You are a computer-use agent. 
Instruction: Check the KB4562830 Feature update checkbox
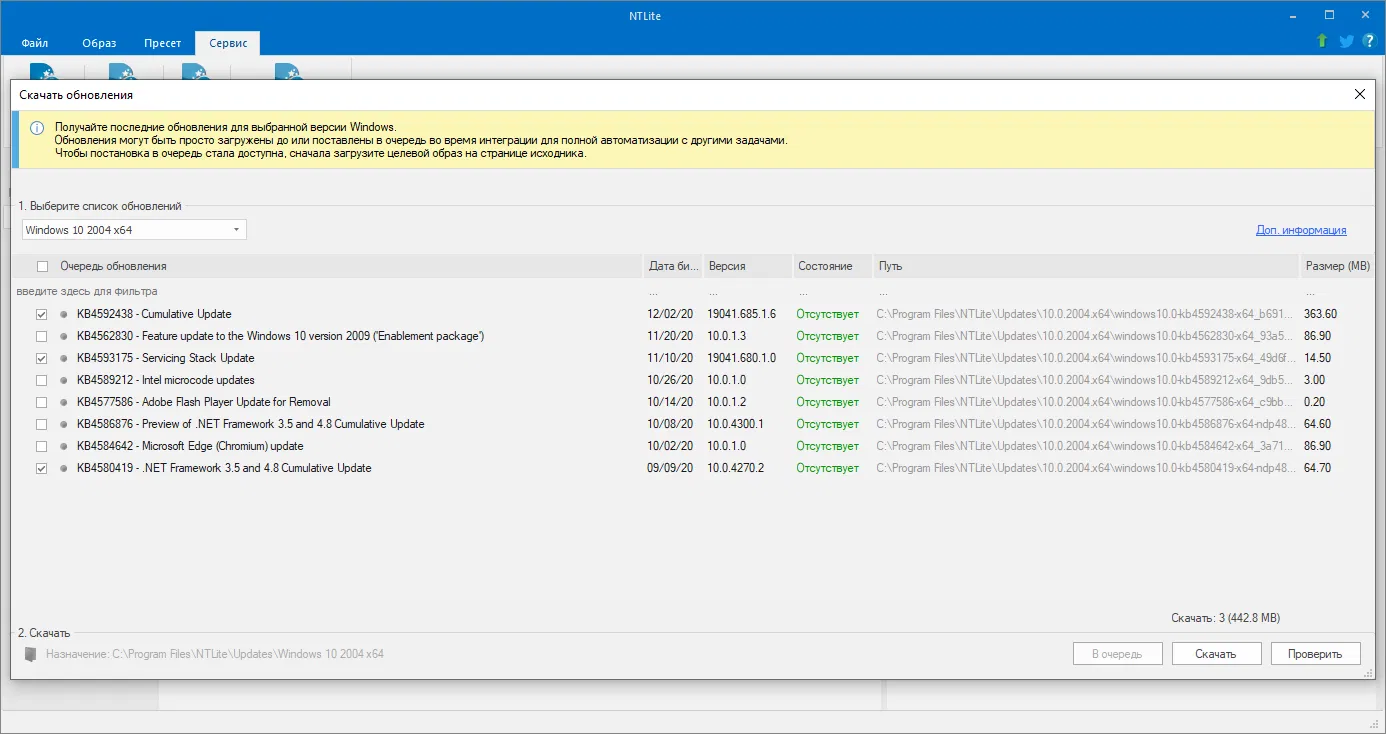tap(42, 336)
